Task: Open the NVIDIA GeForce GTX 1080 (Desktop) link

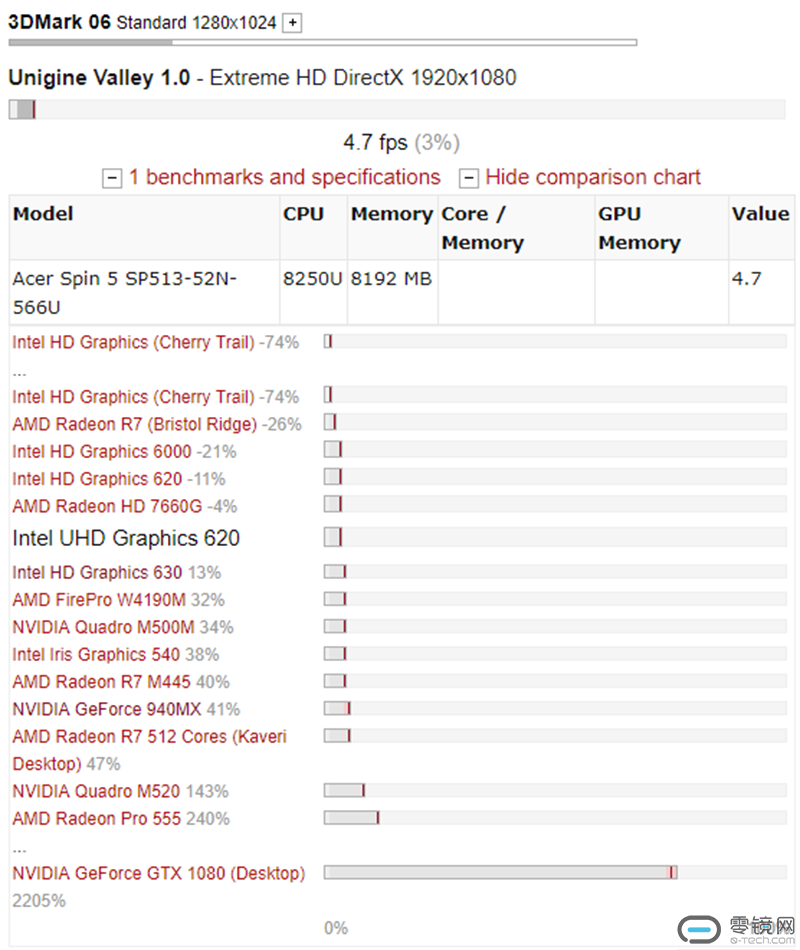Action: (x=159, y=873)
